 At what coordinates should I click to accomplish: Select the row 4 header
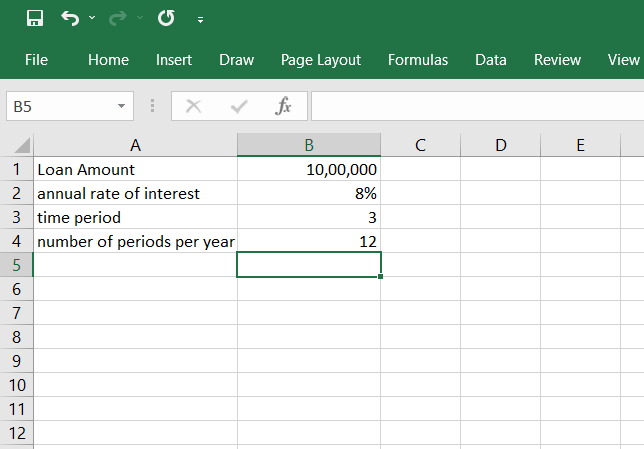[16, 241]
